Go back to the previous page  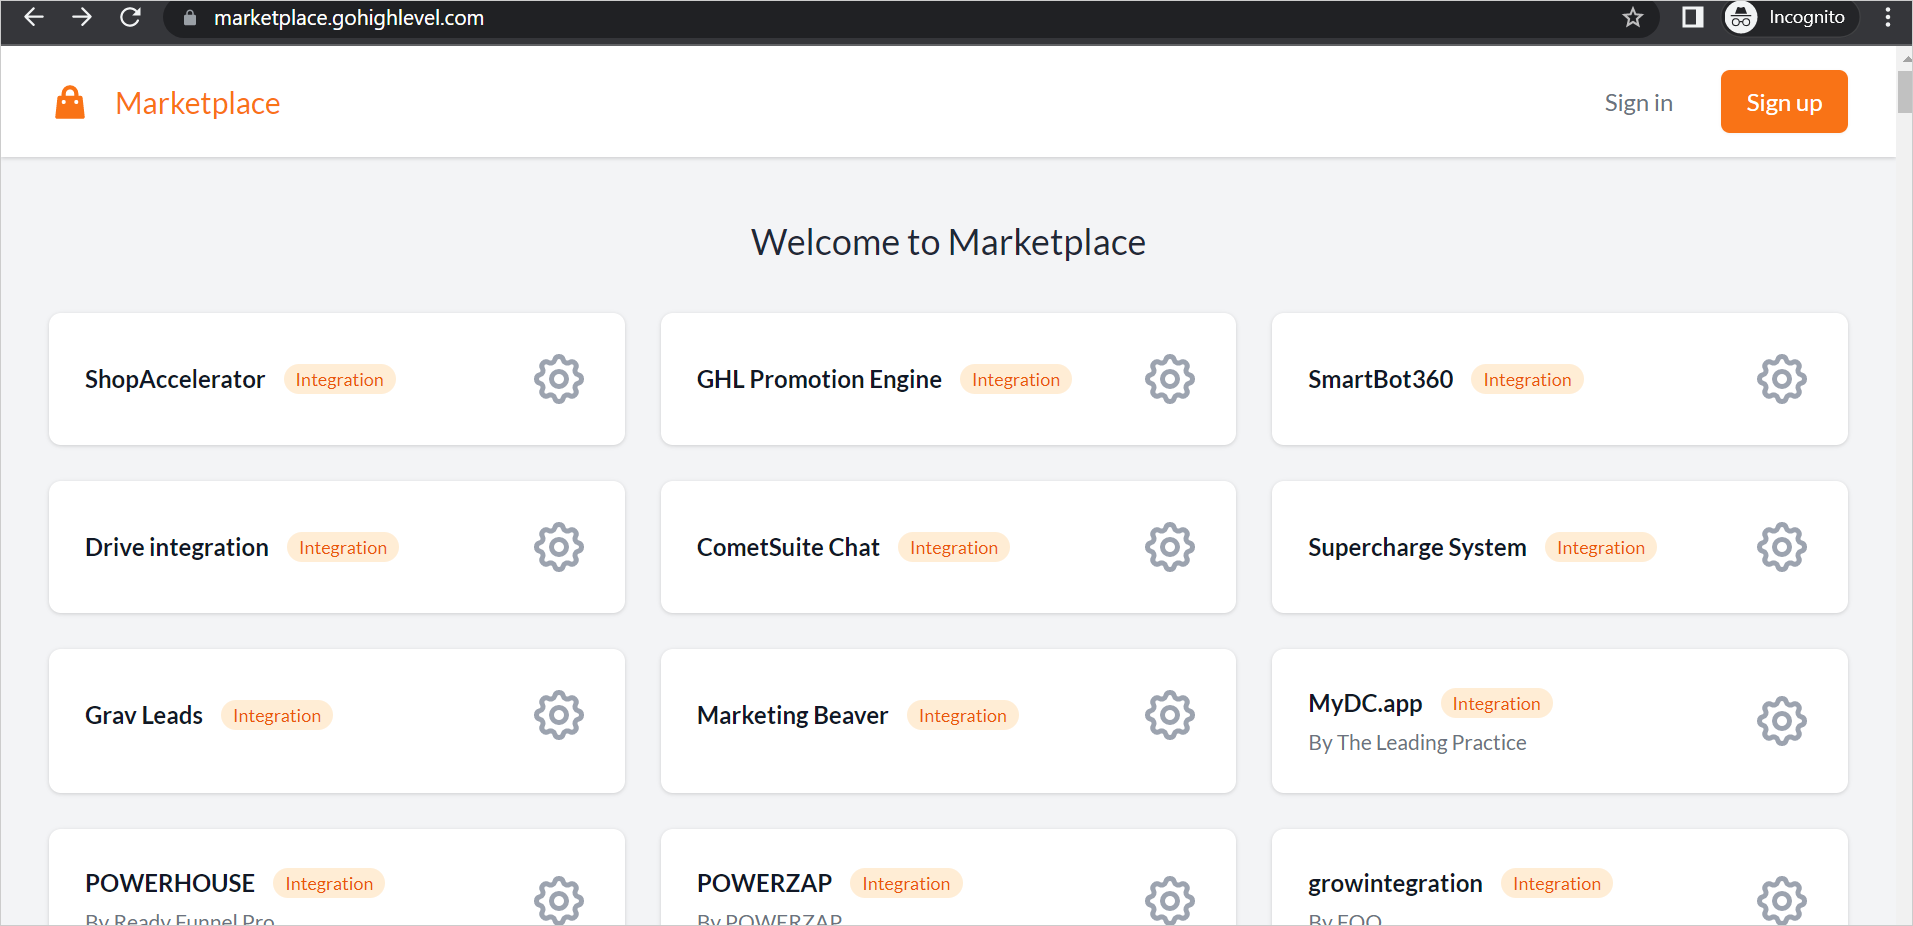click(x=34, y=18)
